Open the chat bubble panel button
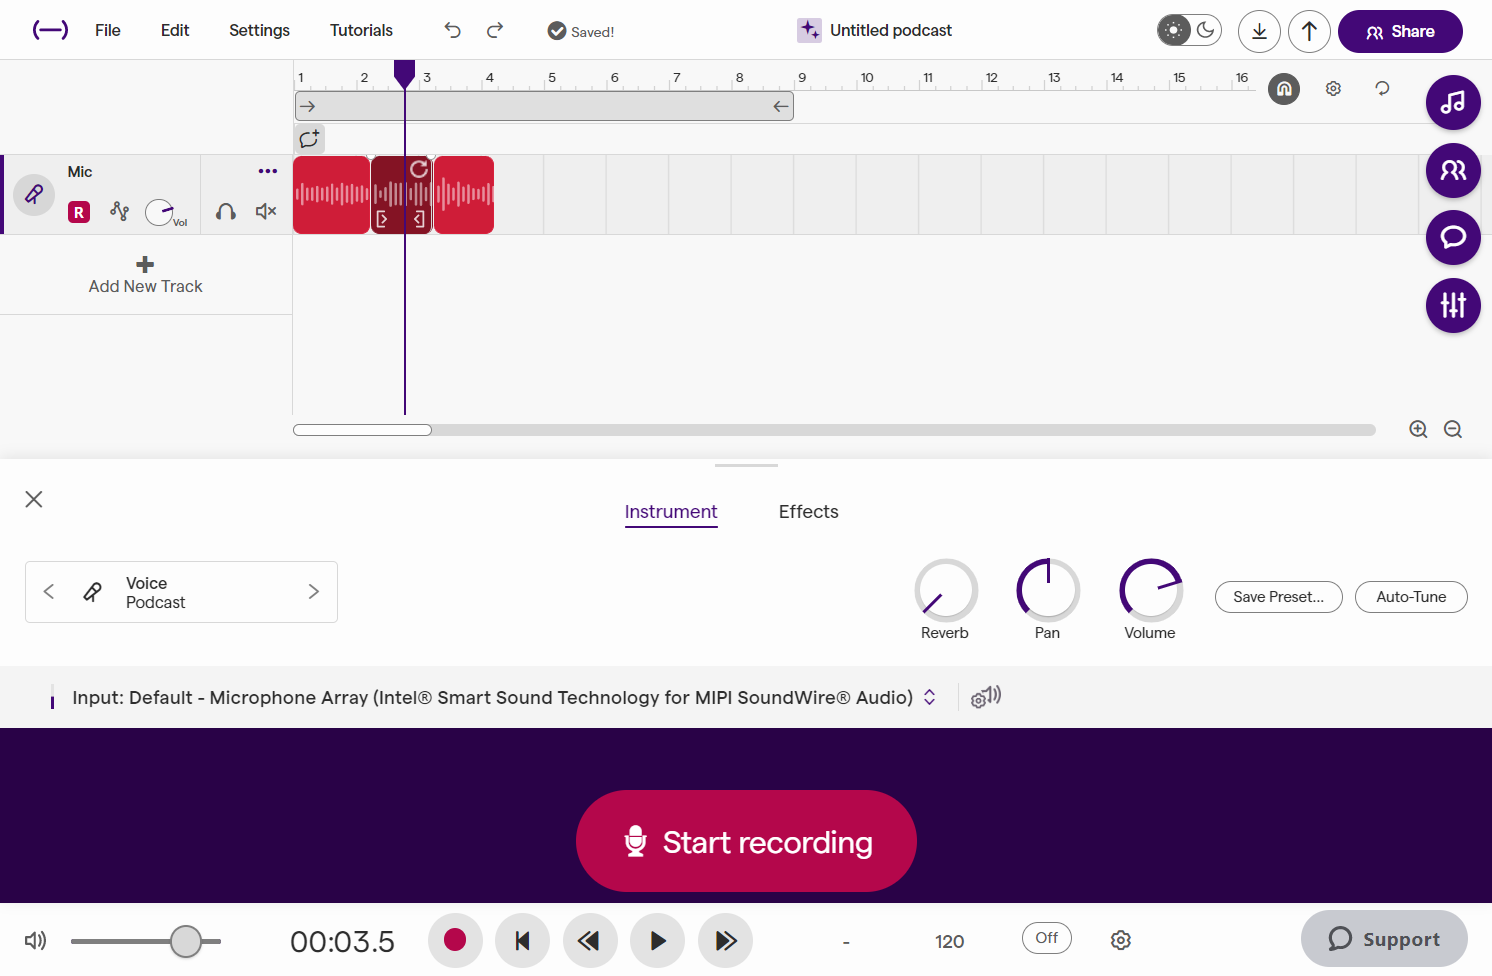1492x976 pixels. (1453, 237)
